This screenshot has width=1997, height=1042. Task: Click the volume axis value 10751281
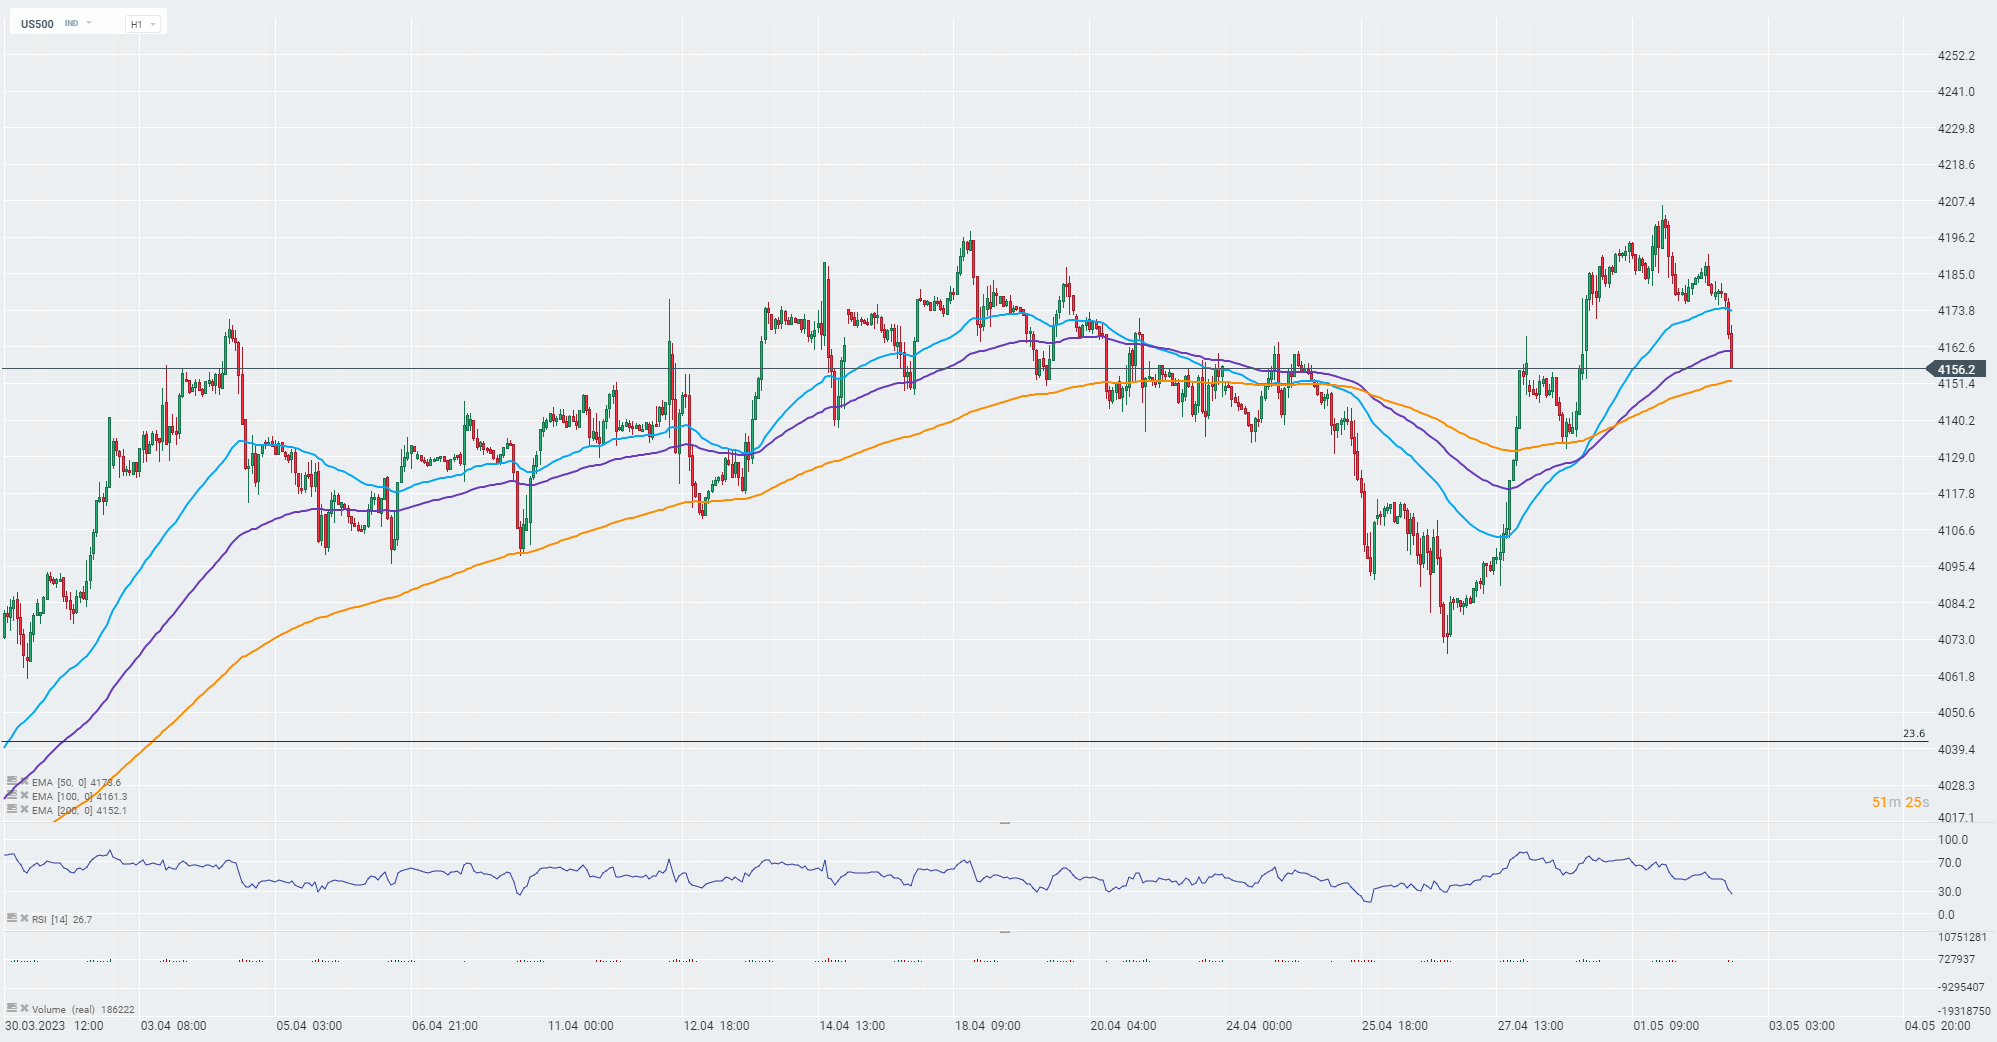(x=1962, y=938)
